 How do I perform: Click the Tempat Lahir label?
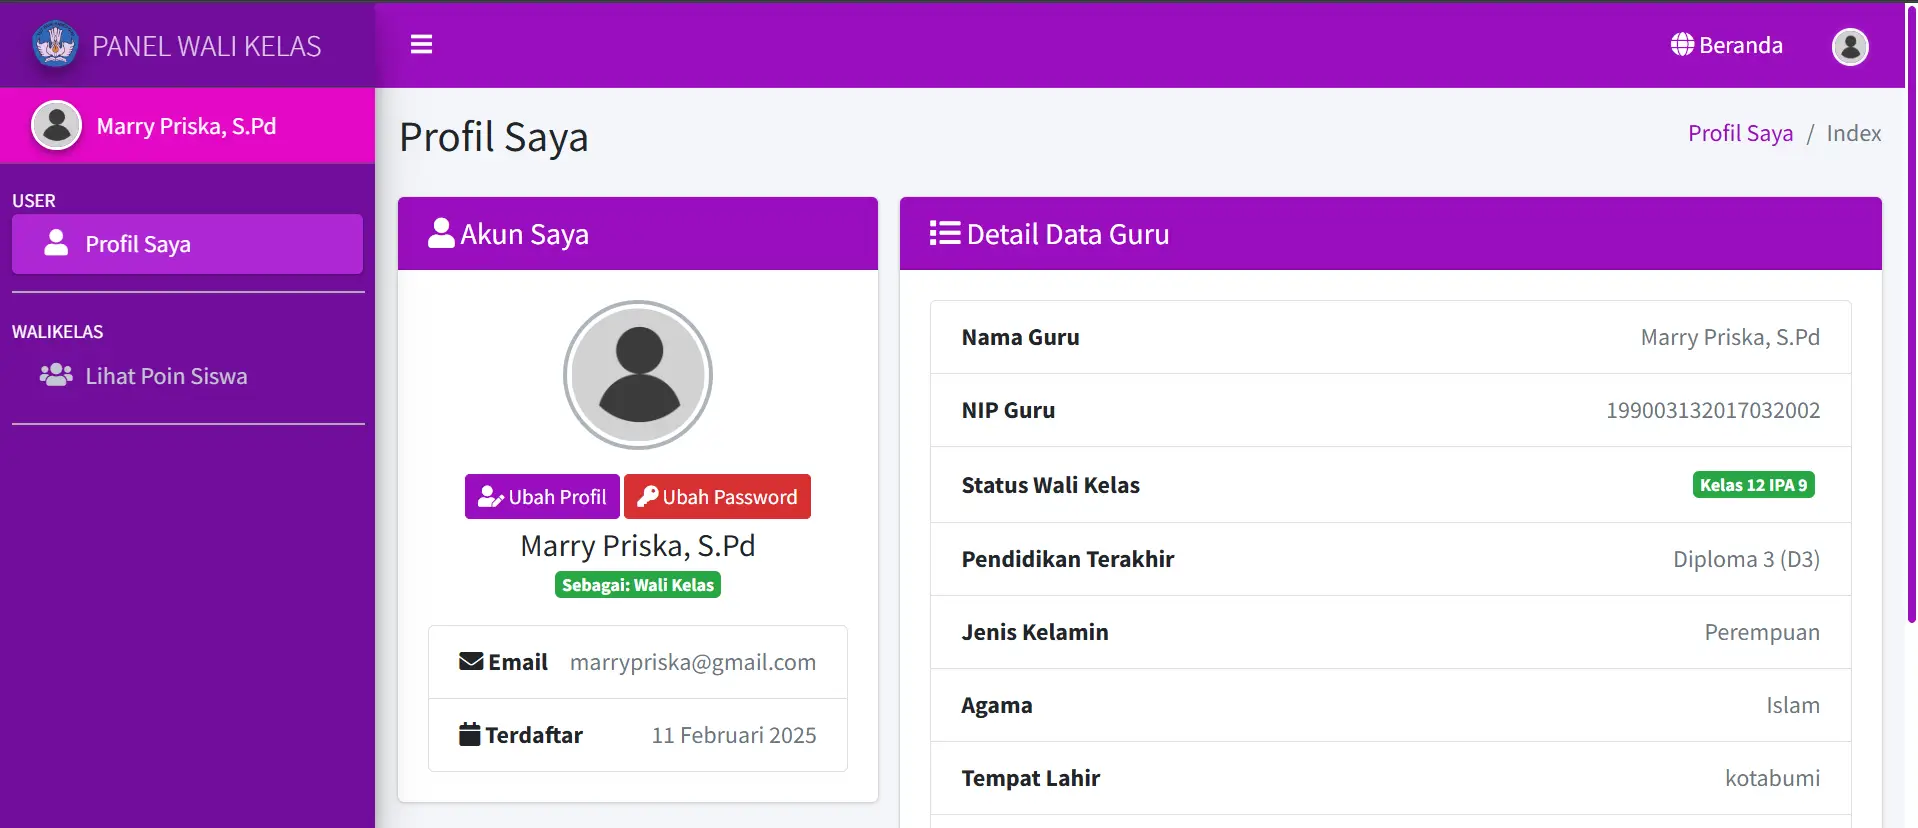pyautogui.click(x=1030, y=778)
